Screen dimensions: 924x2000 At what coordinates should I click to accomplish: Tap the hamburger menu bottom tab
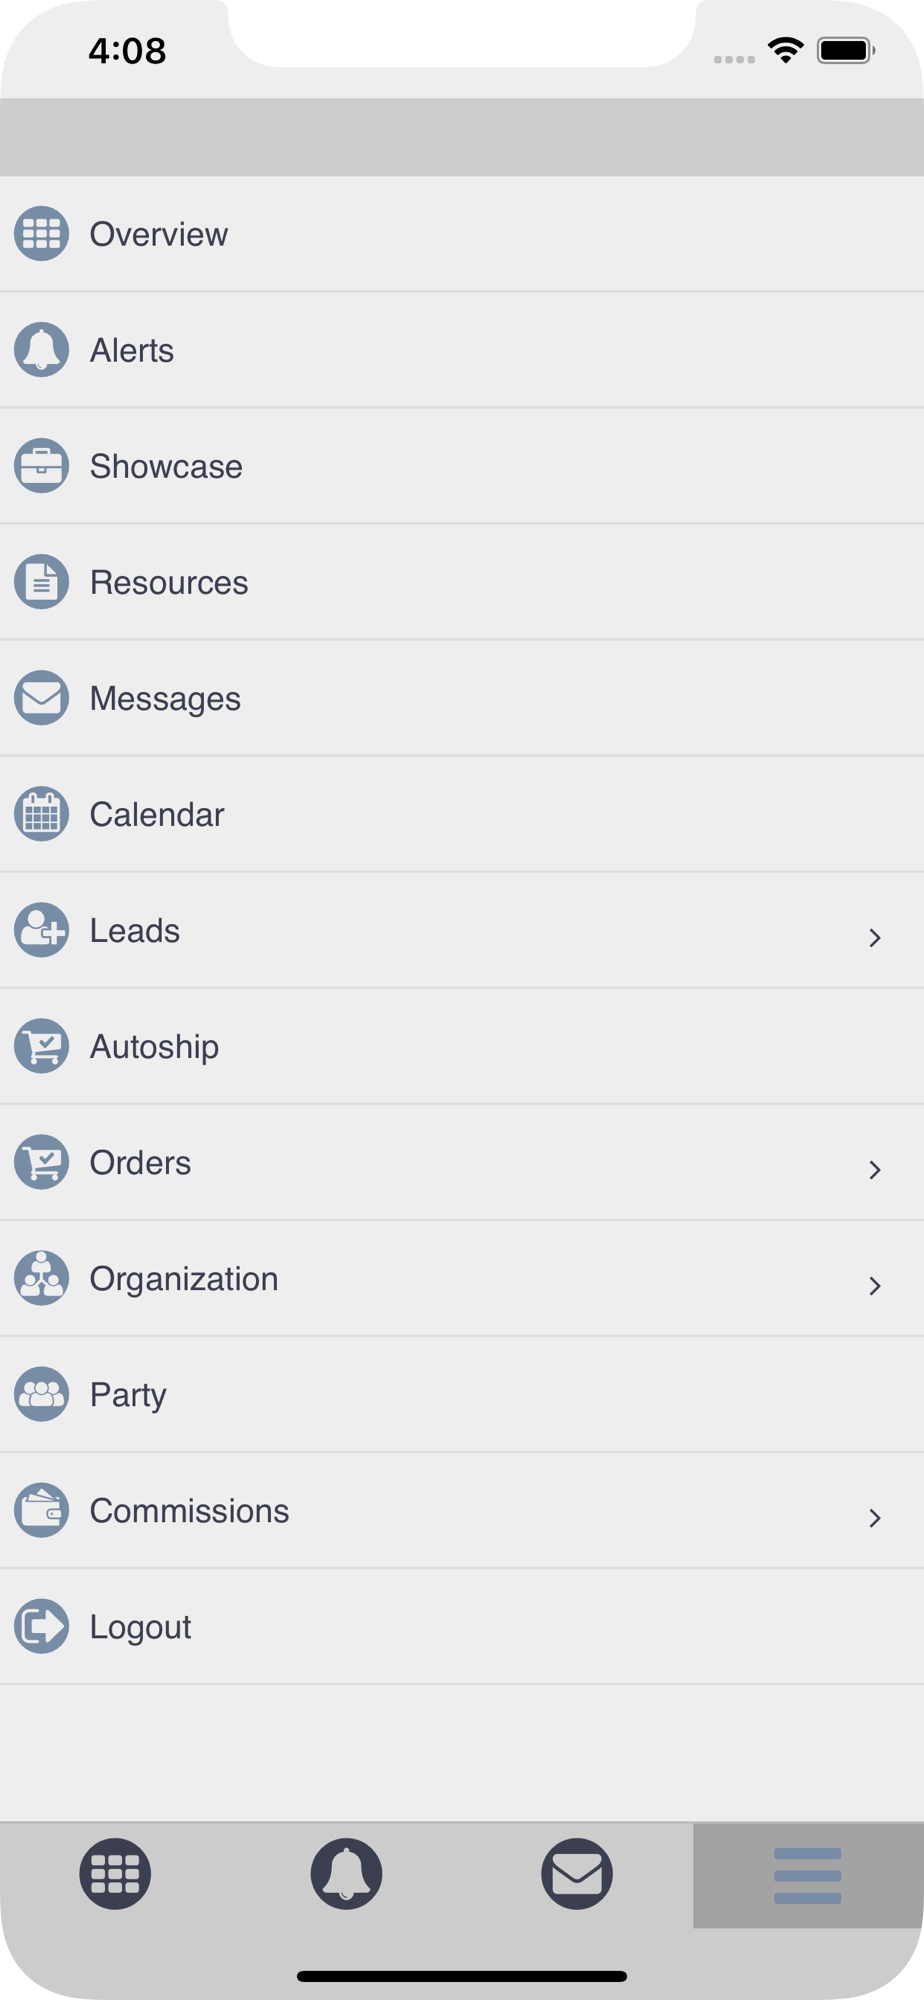pyautogui.click(x=808, y=1875)
